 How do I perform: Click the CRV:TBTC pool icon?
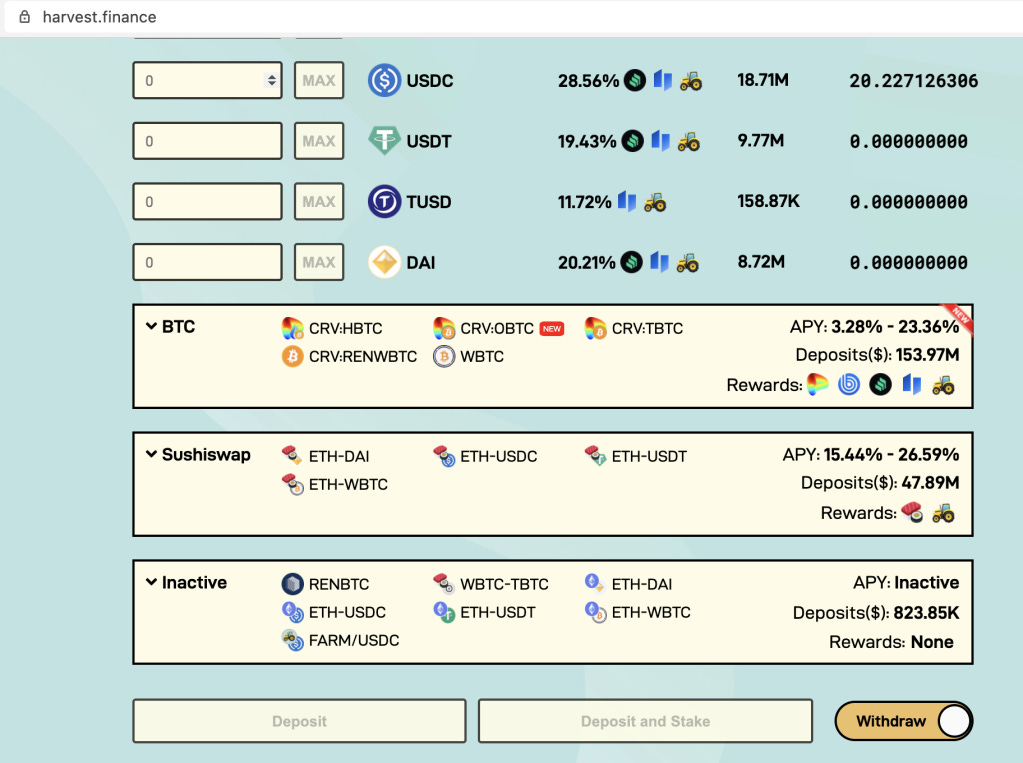(x=595, y=328)
